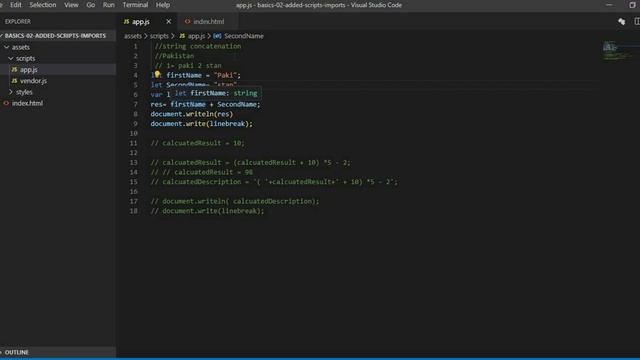This screenshot has width=640, height=360.
Task: Click the assets breadcrumb segment
Action: point(133,36)
